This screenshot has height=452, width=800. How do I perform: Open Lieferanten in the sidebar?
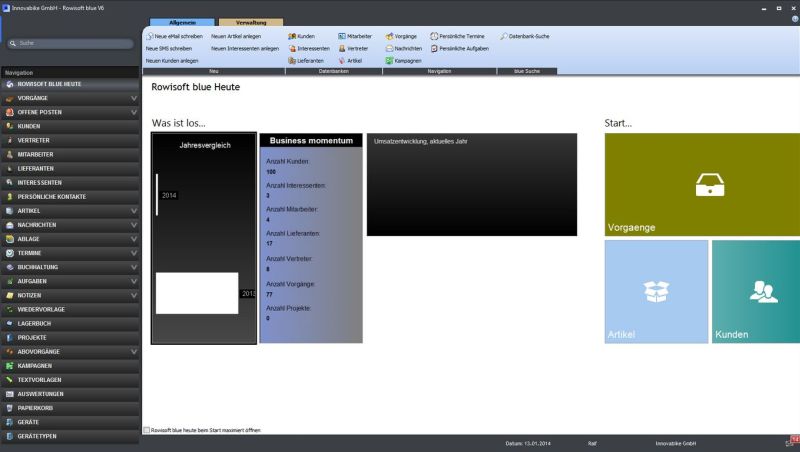coord(70,168)
